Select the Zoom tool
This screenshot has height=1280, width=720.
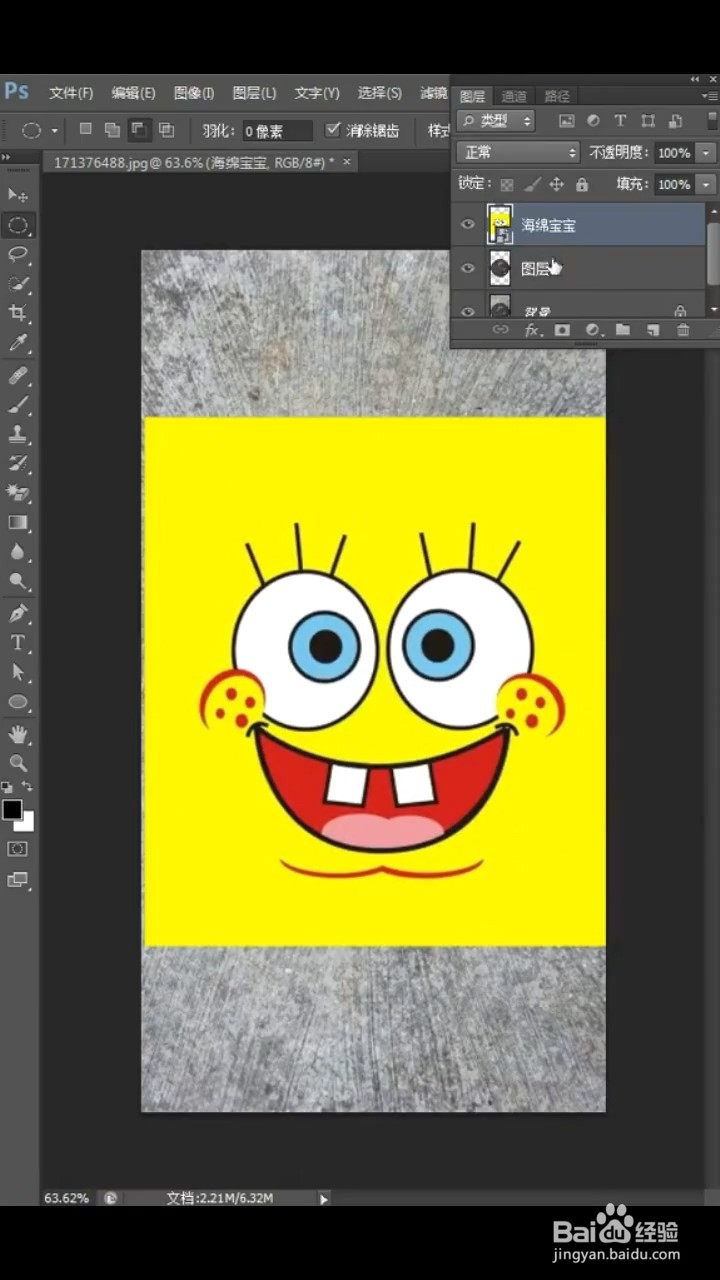pyautogui.click(x=18, y=764)
